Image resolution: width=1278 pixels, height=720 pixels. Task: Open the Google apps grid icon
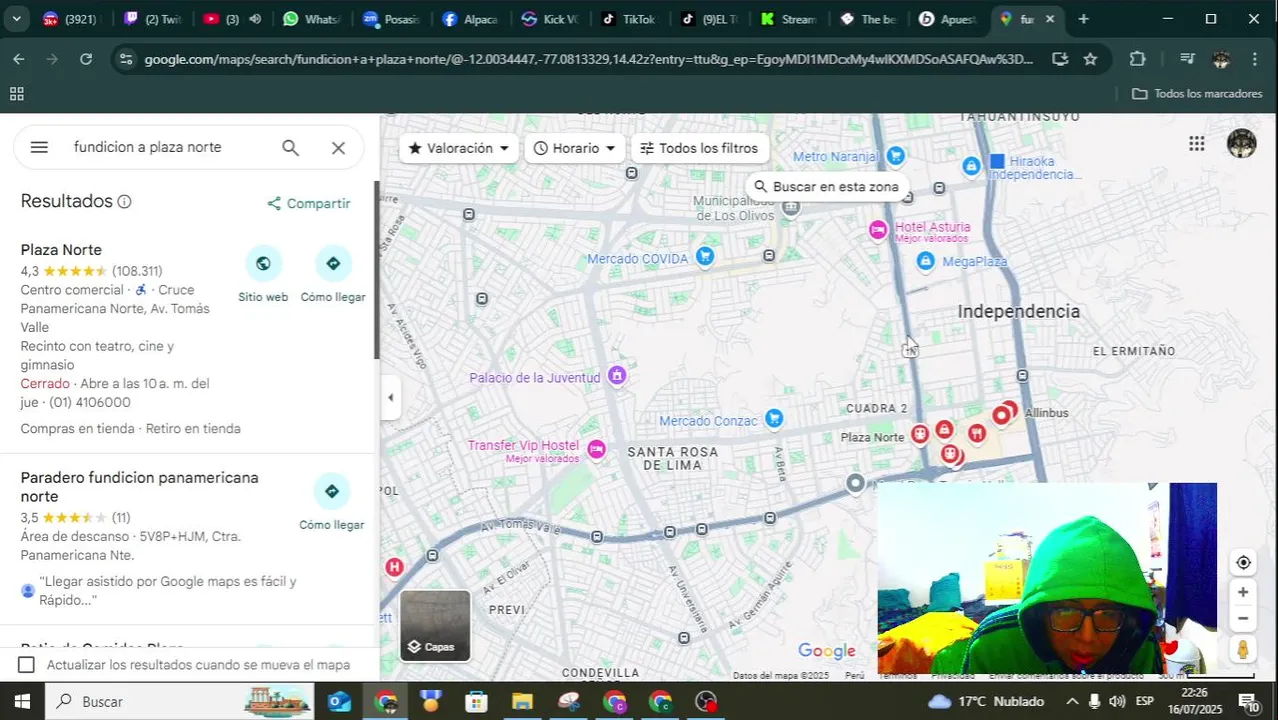click(x=1196, y=144)
